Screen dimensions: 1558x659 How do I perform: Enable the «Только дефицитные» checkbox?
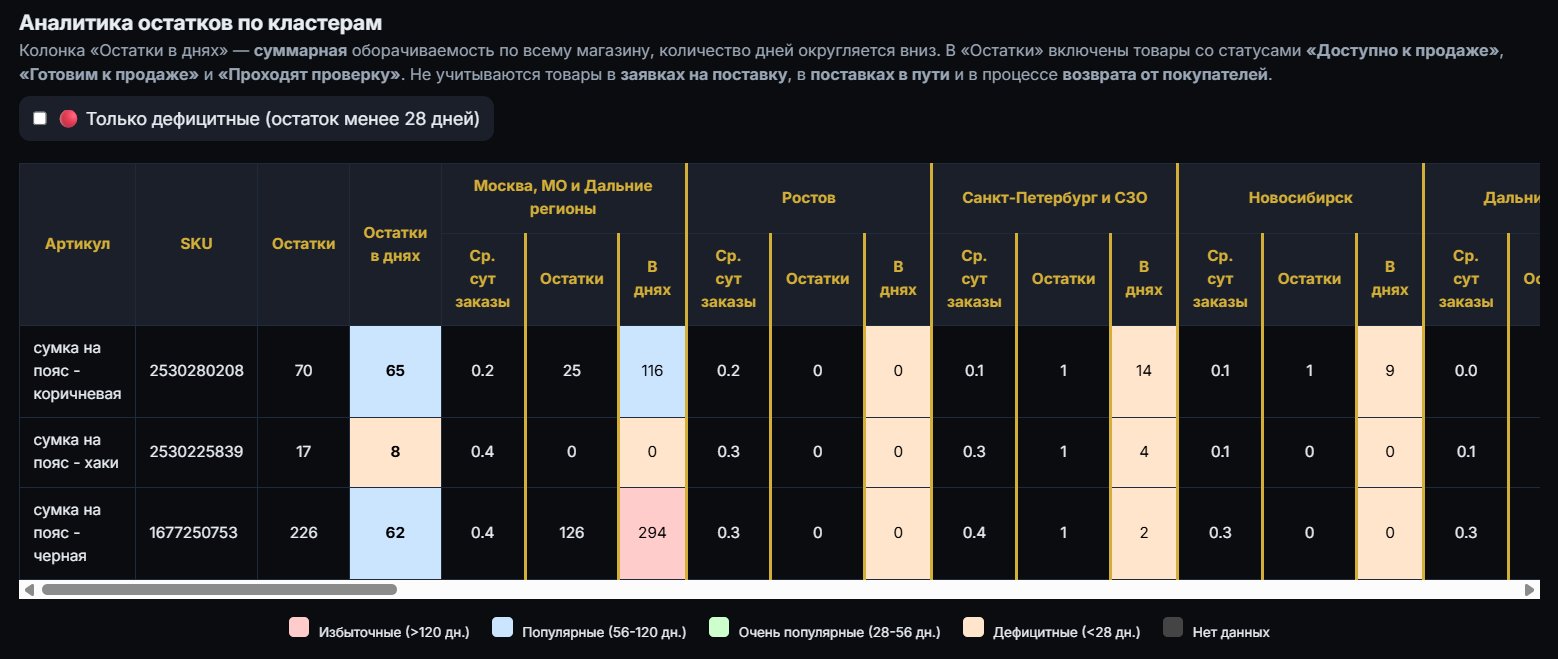[x=40, y=119]
